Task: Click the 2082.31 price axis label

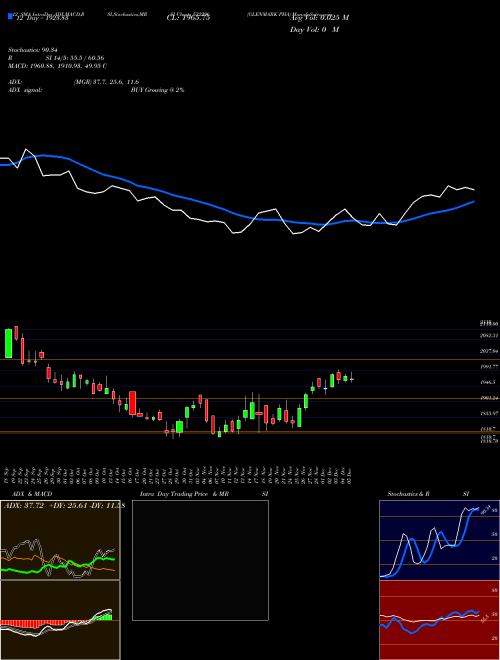Action: click(x=489, y=335)
